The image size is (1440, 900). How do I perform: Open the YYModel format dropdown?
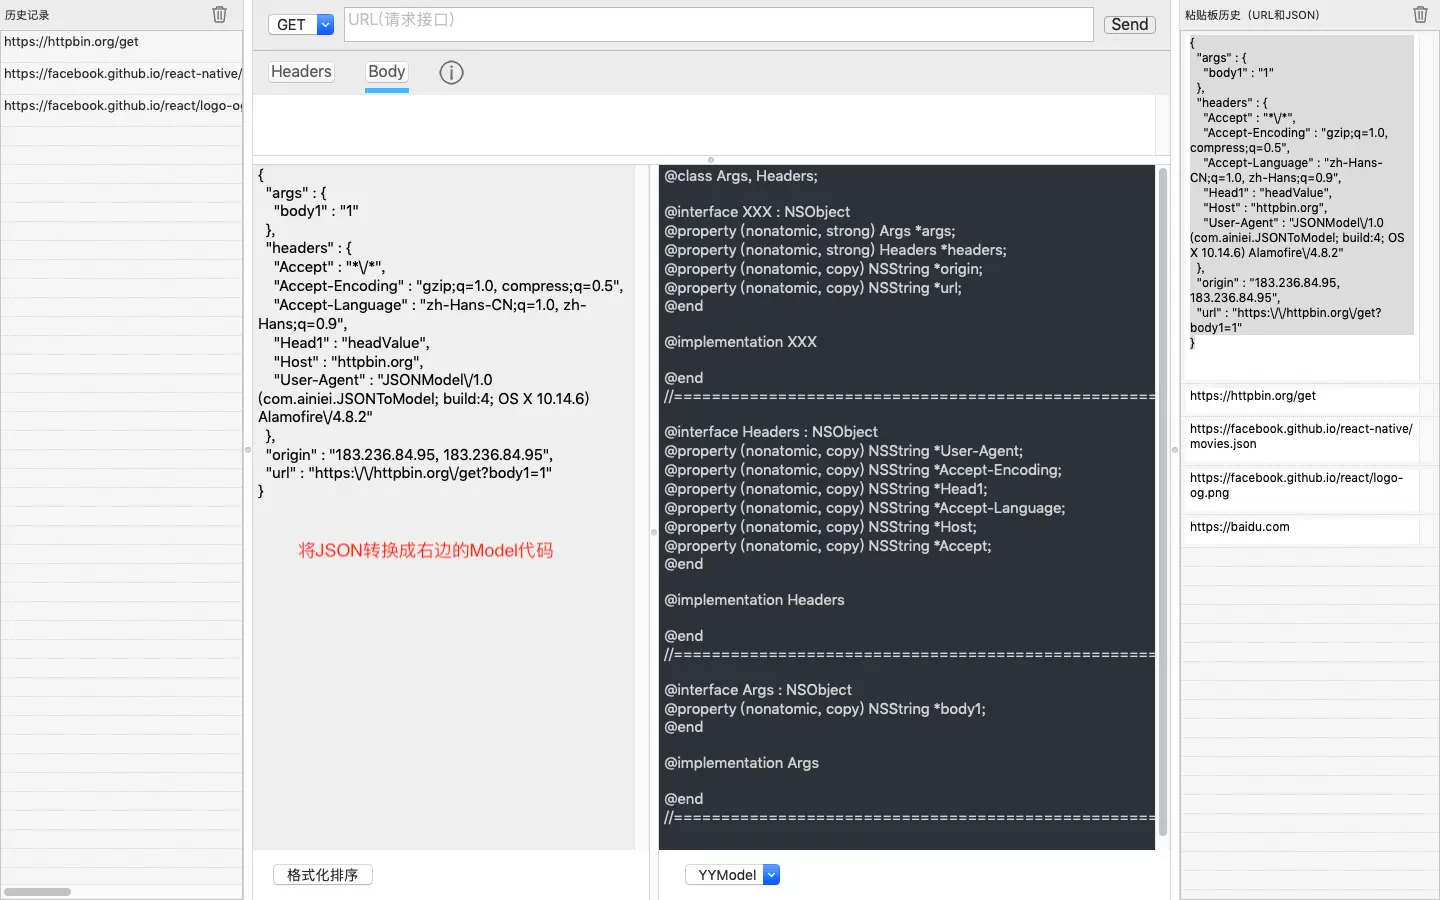point(732,875)
